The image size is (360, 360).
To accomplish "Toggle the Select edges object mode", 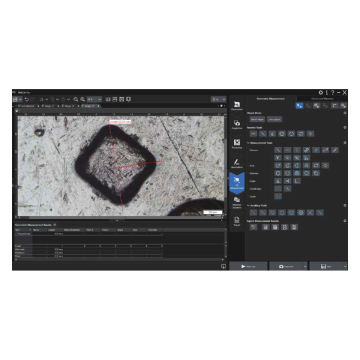I will tap(257, 119).
